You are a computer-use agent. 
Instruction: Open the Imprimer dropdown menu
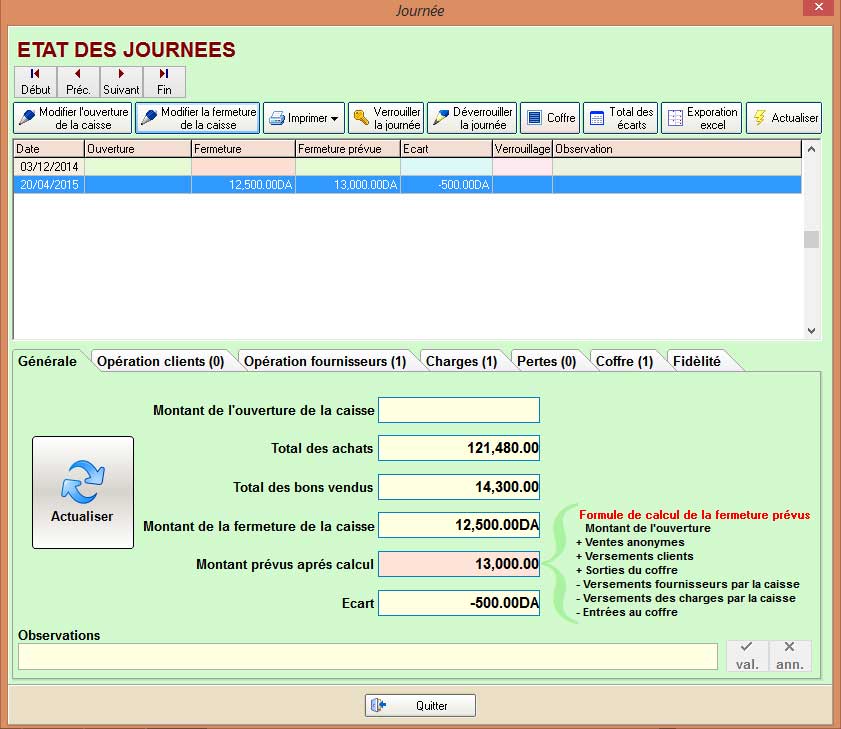(x=304, y=118)
